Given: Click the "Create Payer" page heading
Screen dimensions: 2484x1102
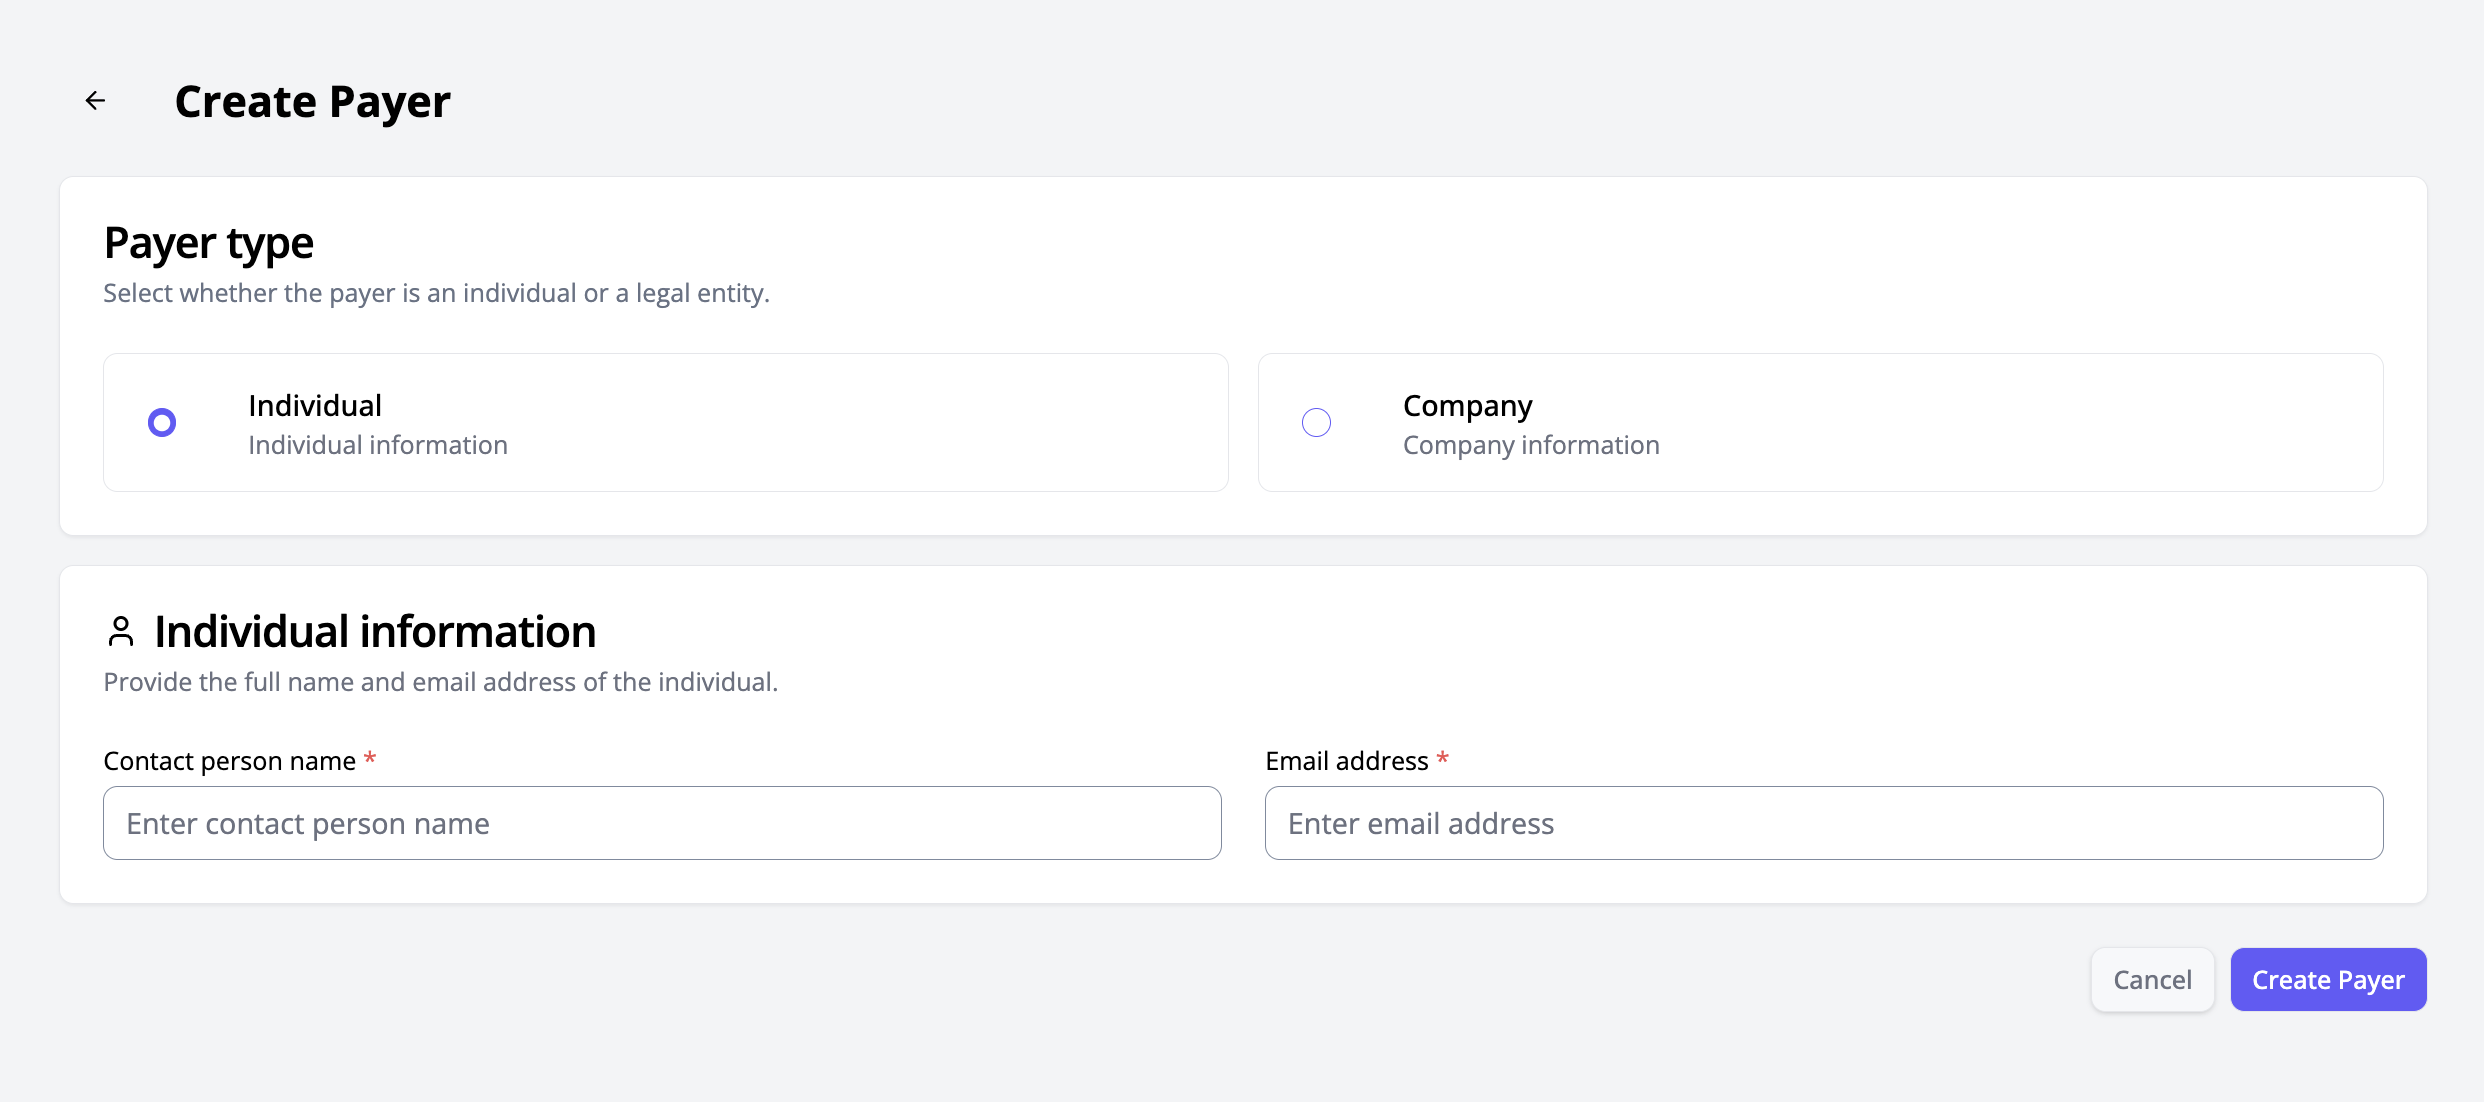Looking at the screenshot, I should coord(312,102).
